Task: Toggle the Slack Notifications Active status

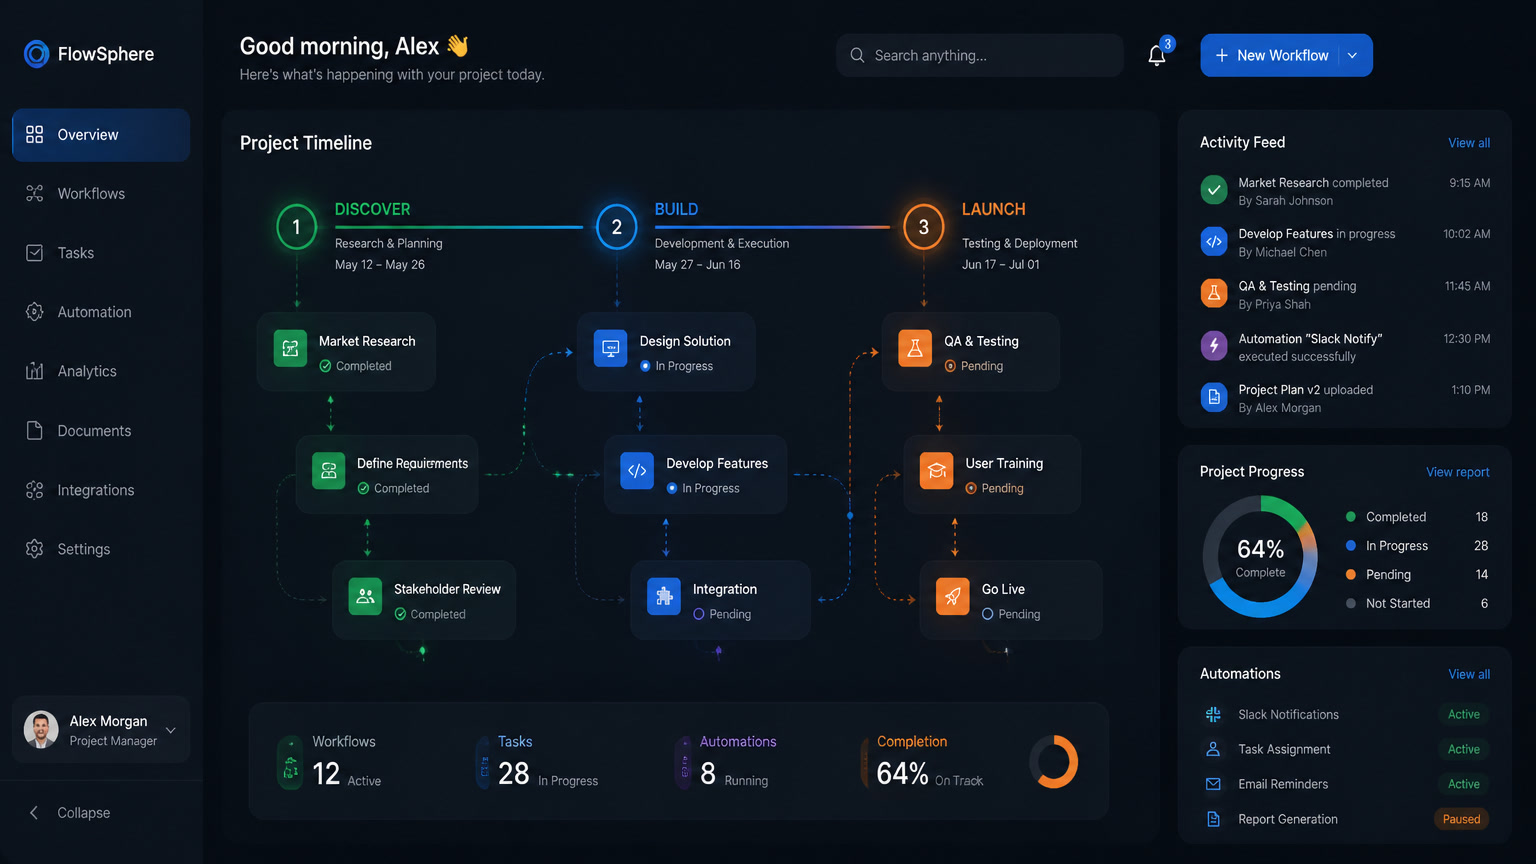Action: [x=1463, y=714]
